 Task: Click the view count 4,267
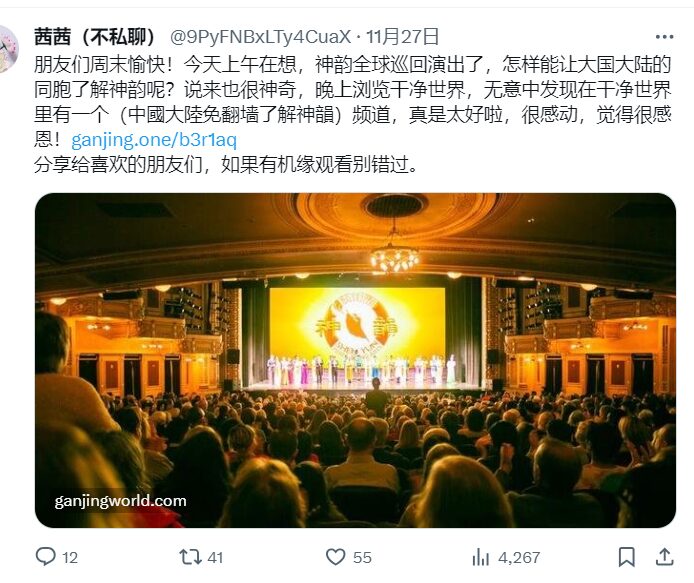click(519, 557)
